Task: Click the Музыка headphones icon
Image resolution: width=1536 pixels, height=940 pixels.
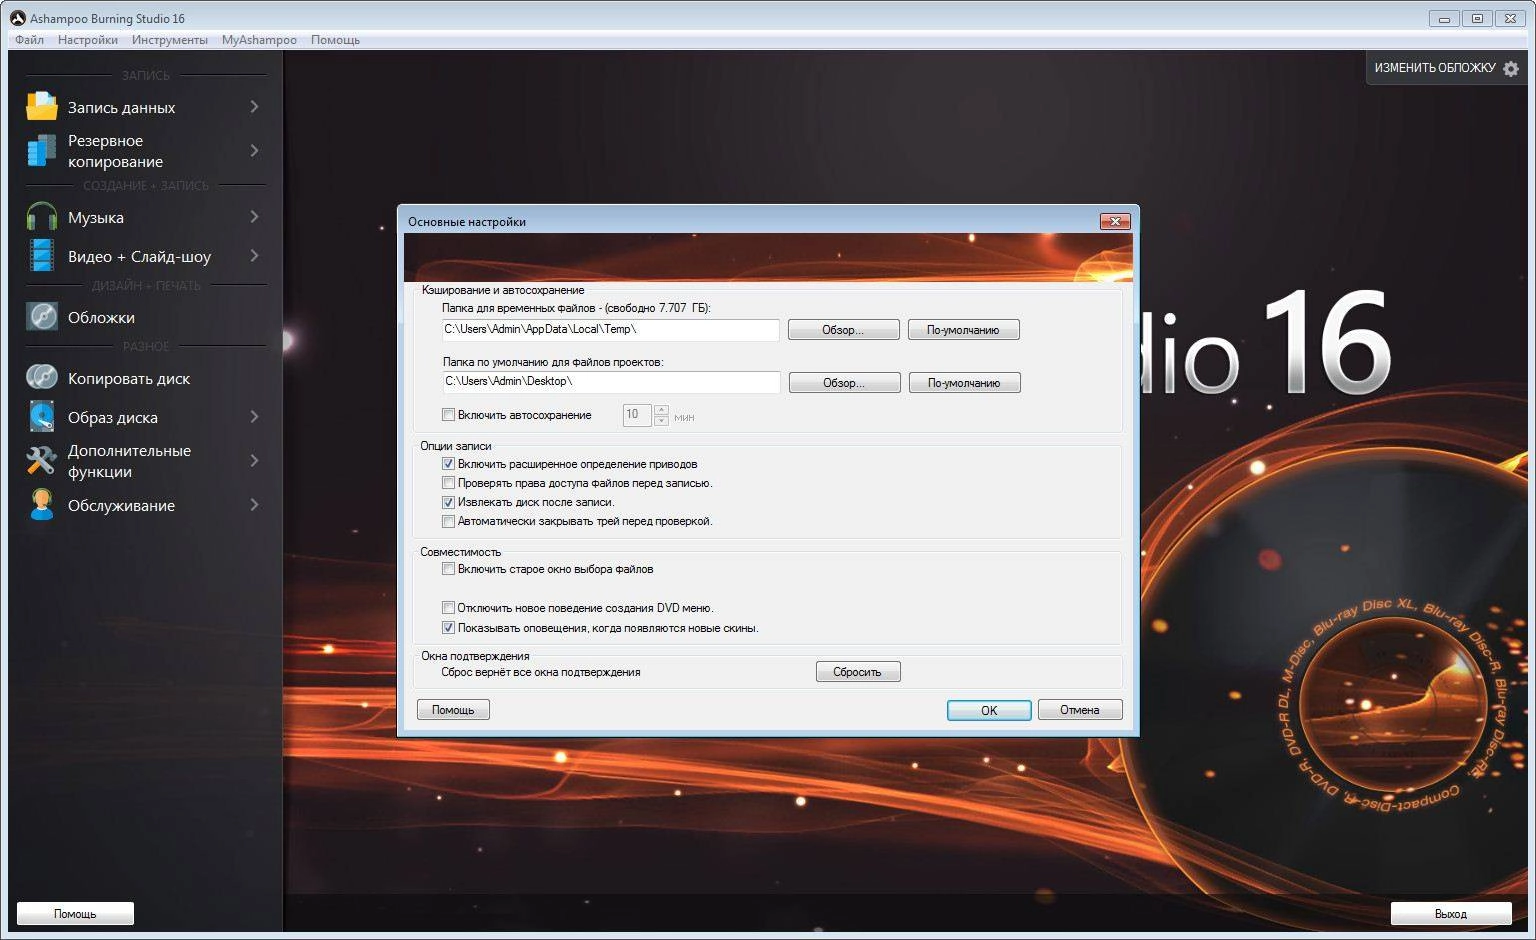Action: 42,217
